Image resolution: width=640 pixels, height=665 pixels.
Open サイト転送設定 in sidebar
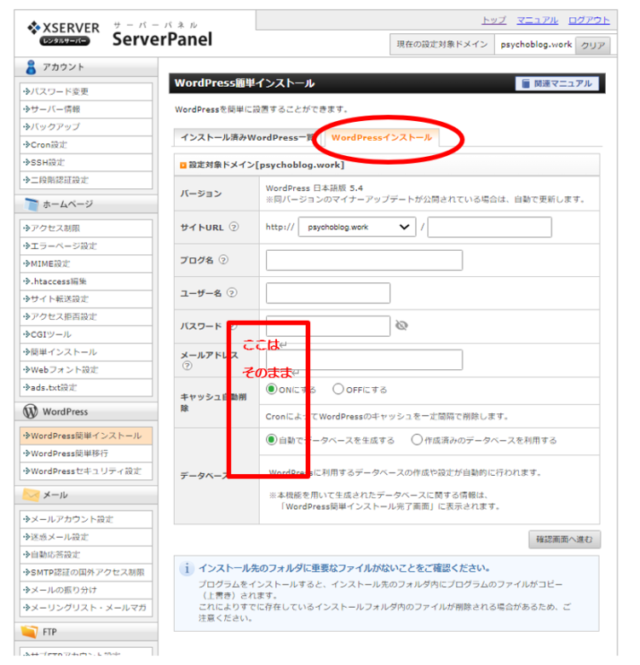pos(86,299)
